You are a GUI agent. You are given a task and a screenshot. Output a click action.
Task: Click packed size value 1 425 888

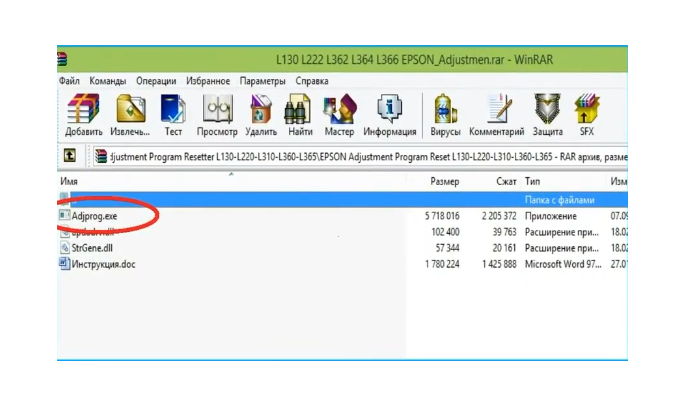click(x=499, y=264)
